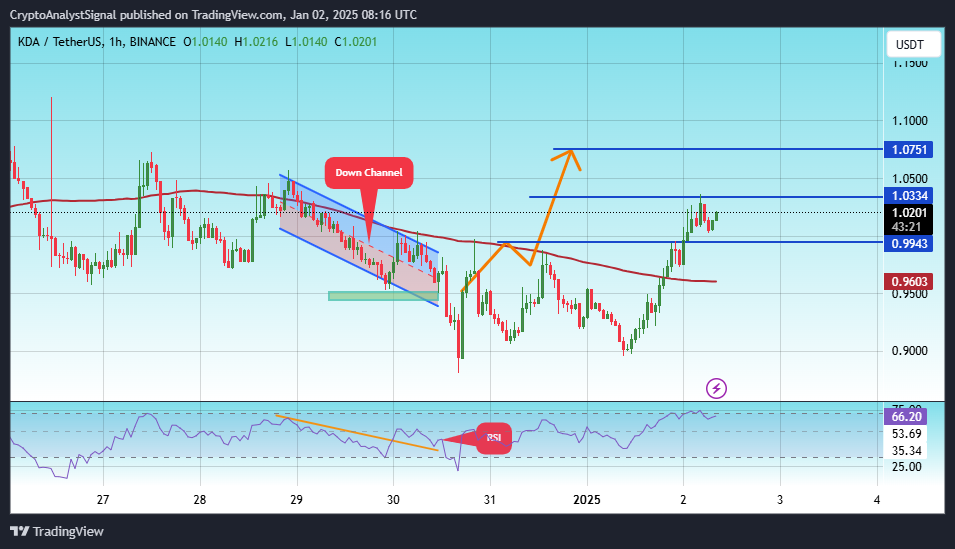Click the 25.00 RSI scale value

906,467
